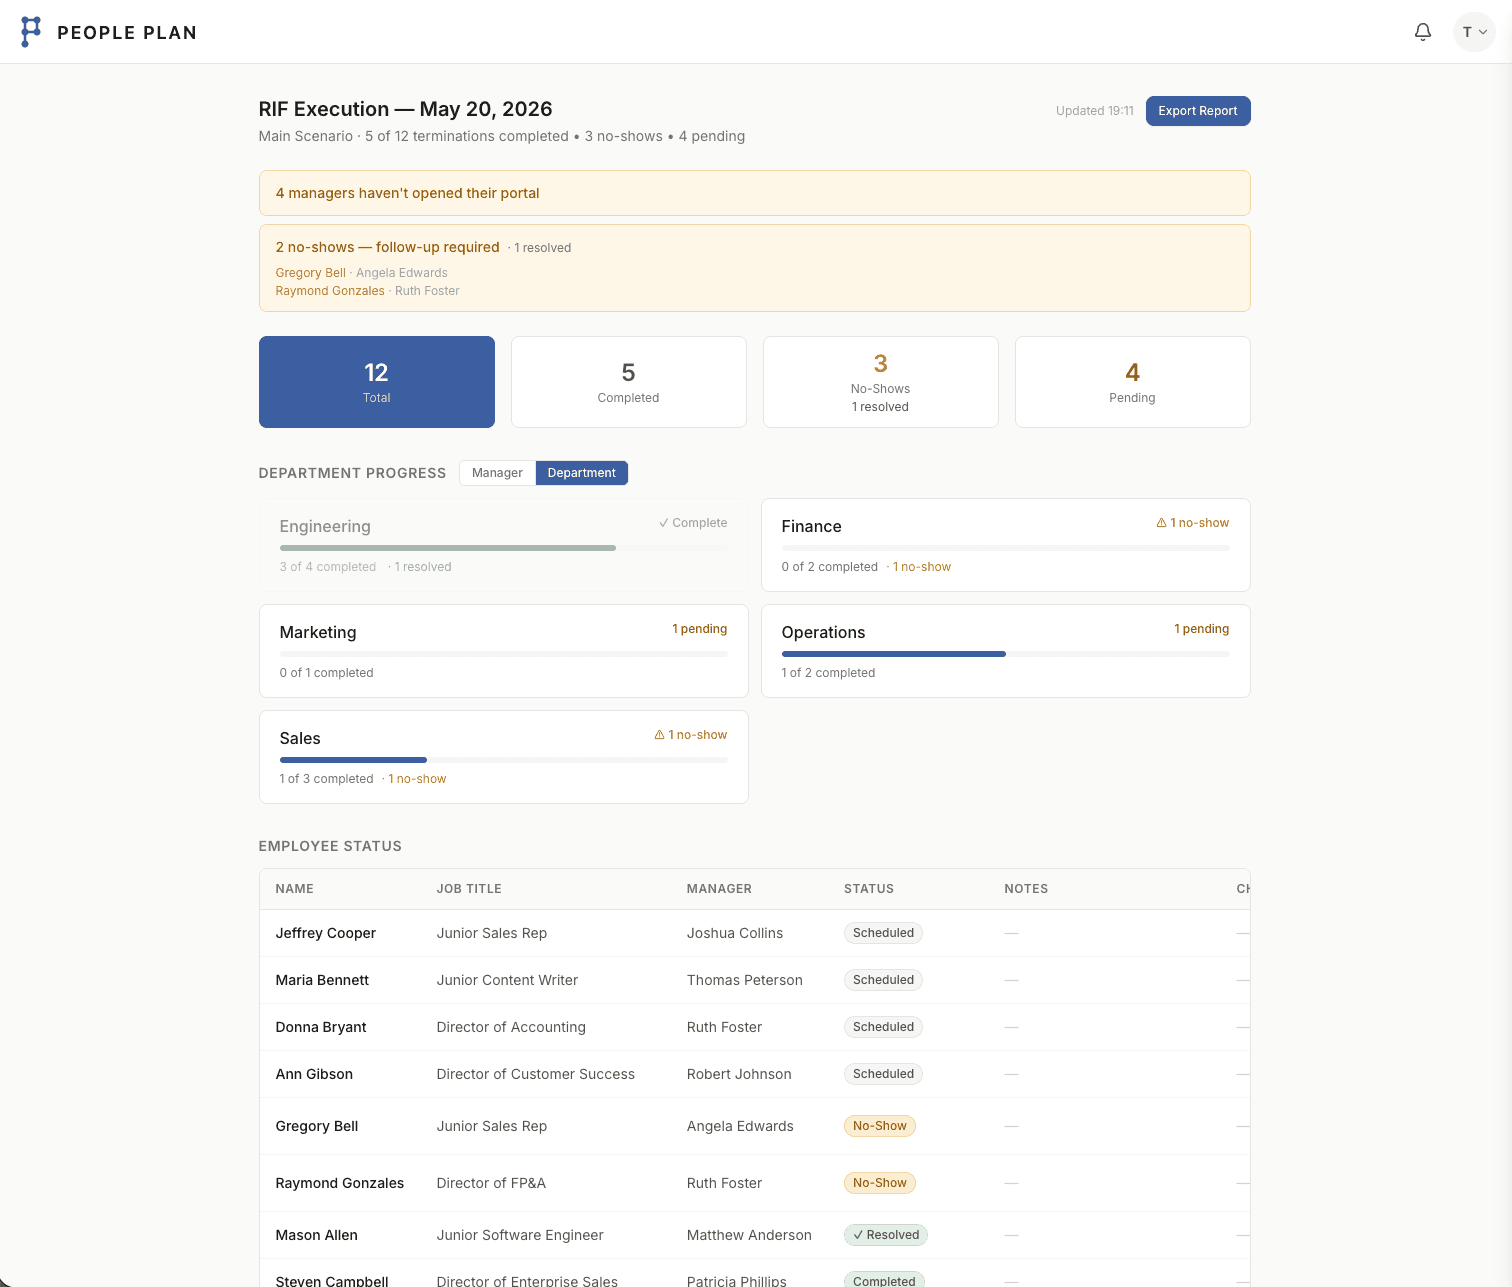
Task: Click manager Robert Johnson in the table
Action: (x=739, y=1074)
